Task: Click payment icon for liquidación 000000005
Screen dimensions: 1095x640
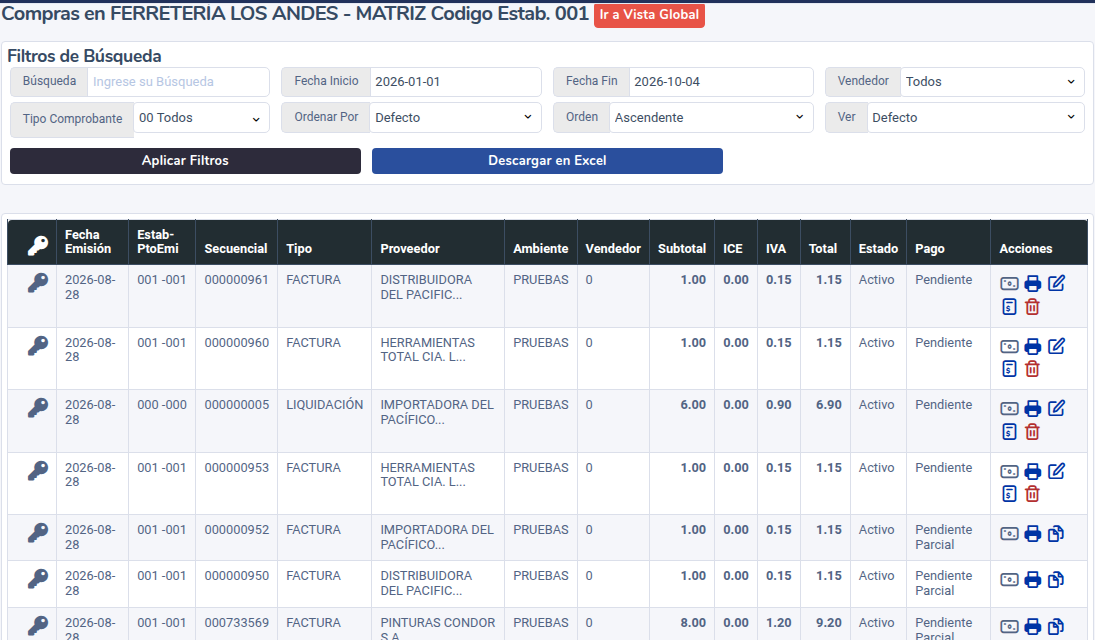Action: coord(1009,409)
